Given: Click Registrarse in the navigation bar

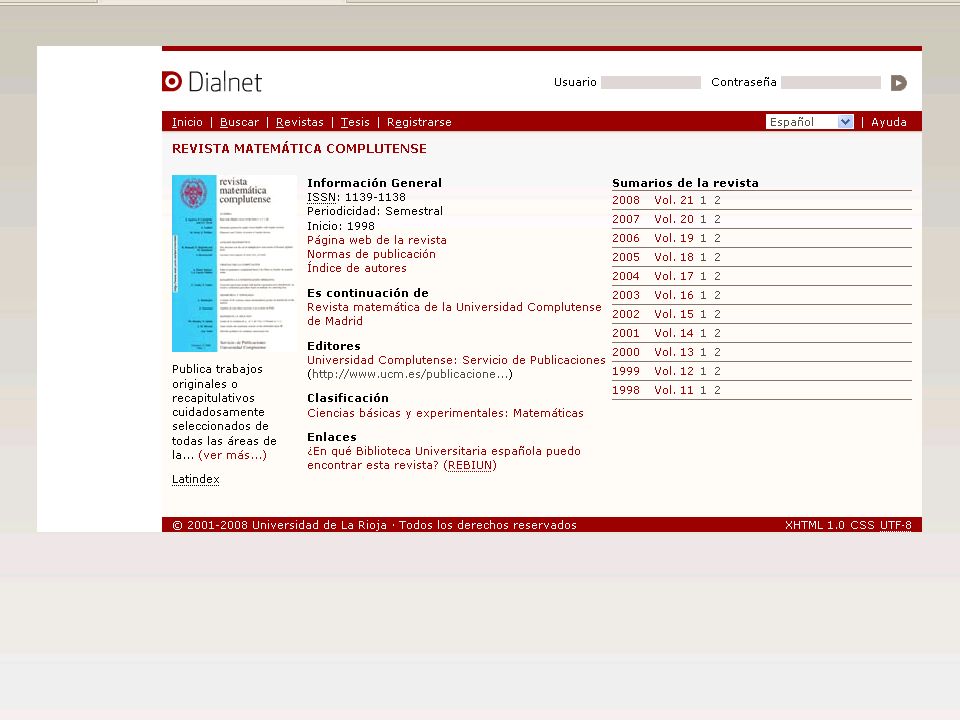Looking at the screenshot, I should (419, 122).
